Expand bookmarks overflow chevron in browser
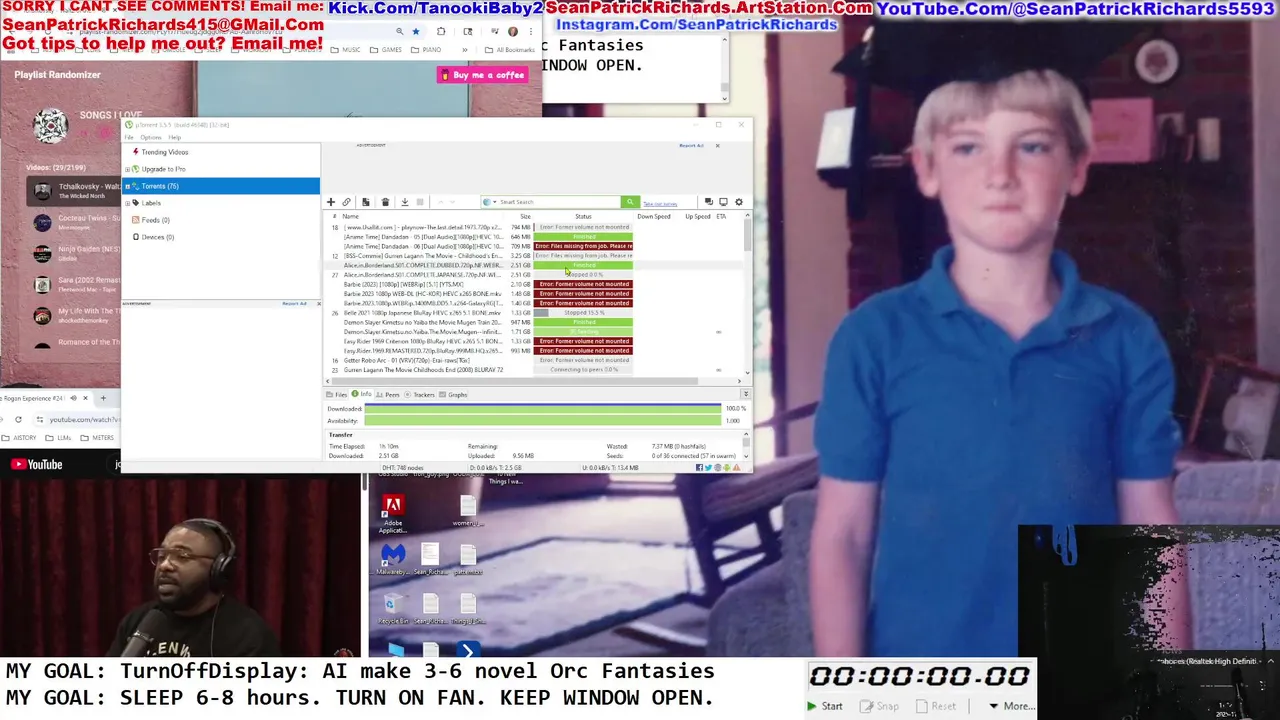The width and height of the screenshot is (1280, 720). [x=465, y=50]
